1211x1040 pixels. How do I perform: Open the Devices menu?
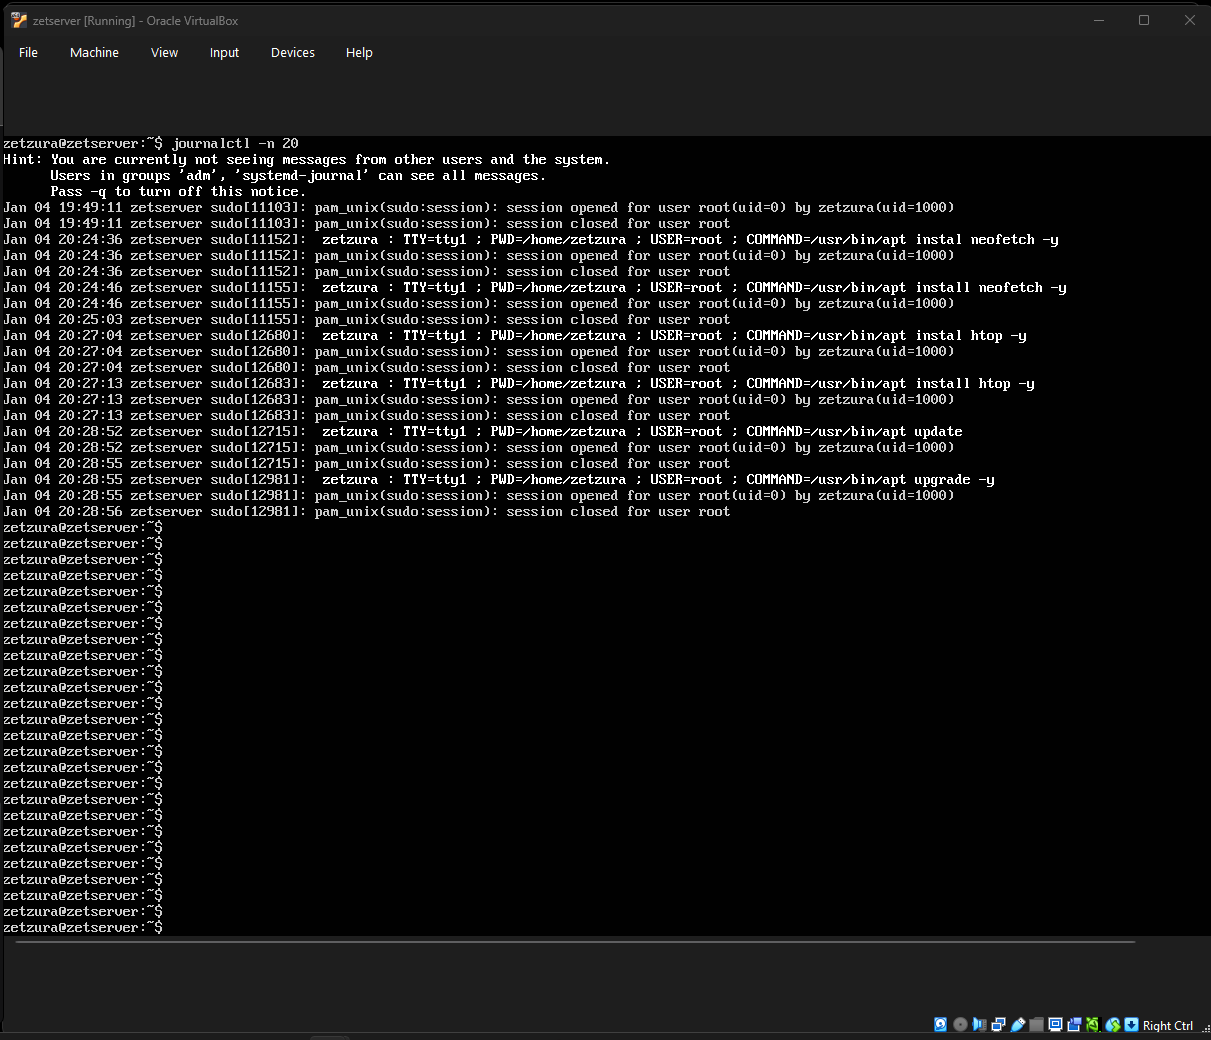click(292, 52)
